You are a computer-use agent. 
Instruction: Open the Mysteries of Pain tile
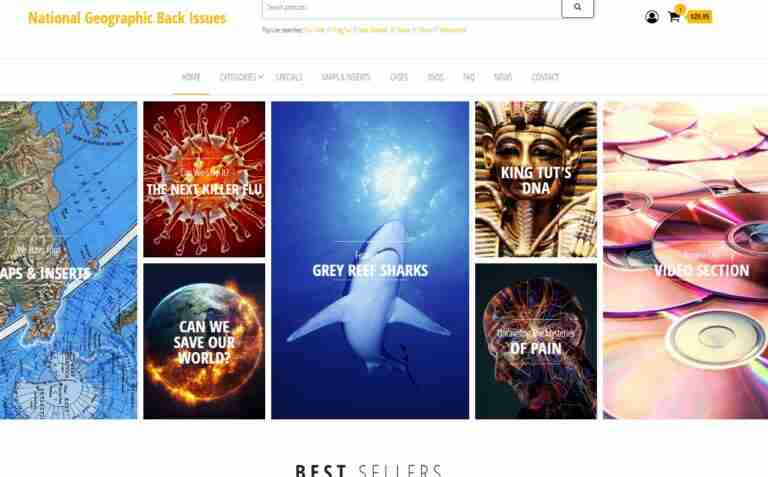click(536, 341)
